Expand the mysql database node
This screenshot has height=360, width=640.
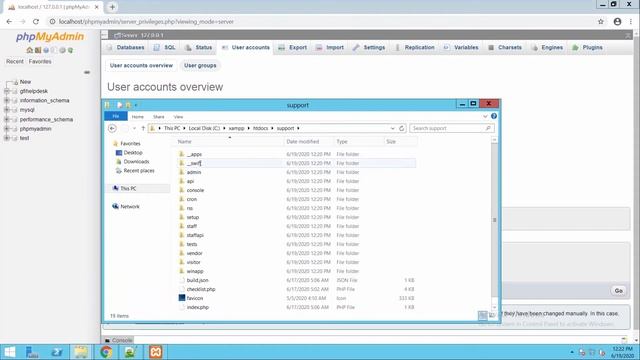point(7,110)
